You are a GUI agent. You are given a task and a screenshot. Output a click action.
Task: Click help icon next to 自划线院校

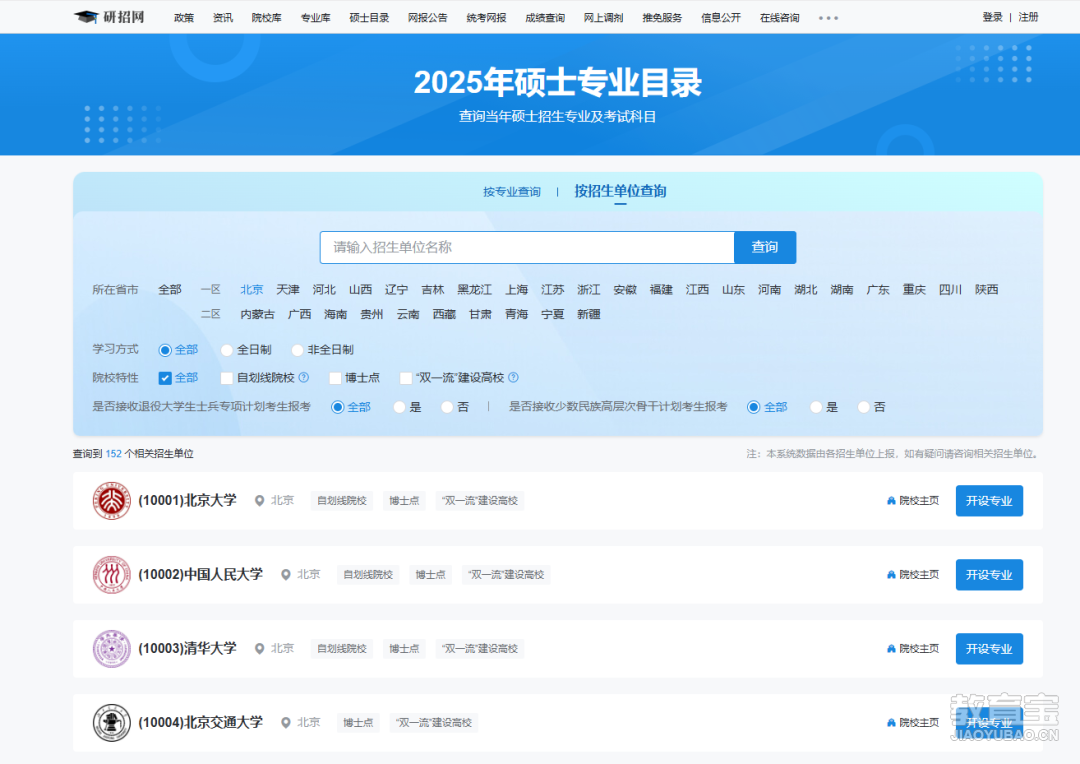[304, 378]
